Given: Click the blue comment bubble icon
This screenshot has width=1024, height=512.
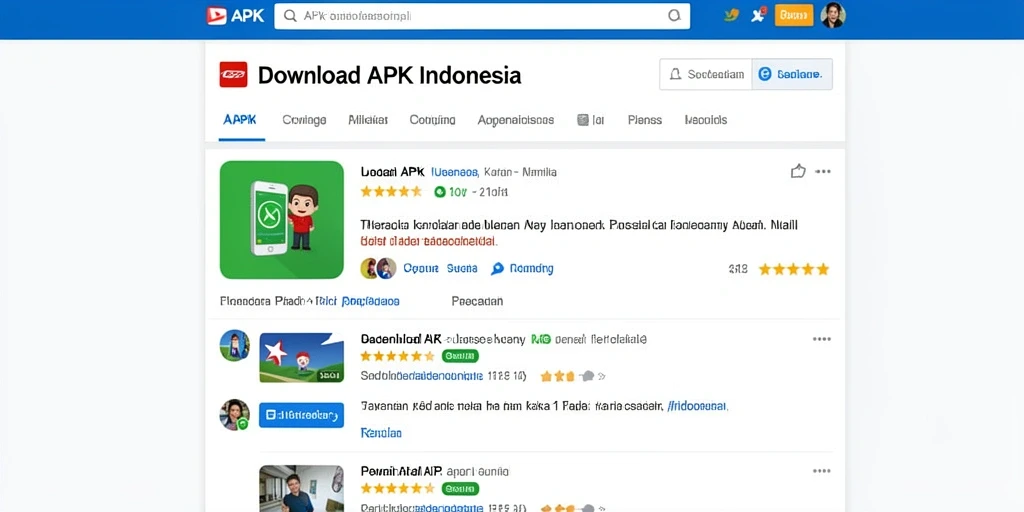Looking at the screenshot, I should coord(498,268).
